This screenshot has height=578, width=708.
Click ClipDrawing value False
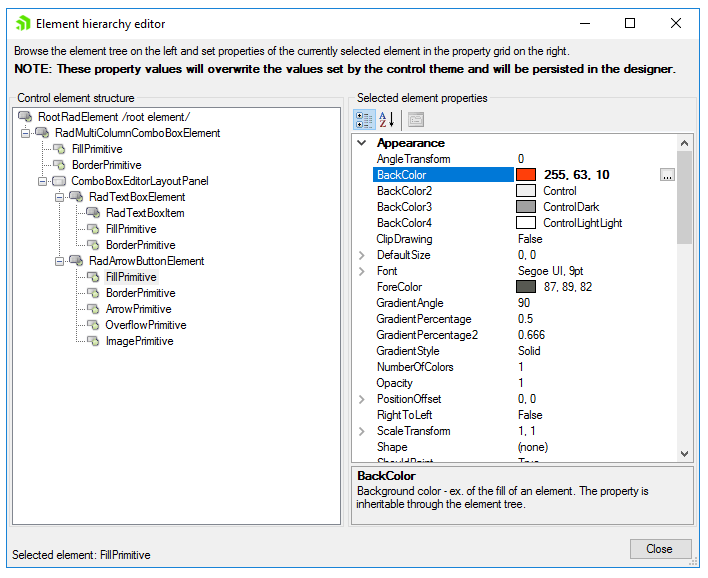pyautogui.click(x=530, y=239)
